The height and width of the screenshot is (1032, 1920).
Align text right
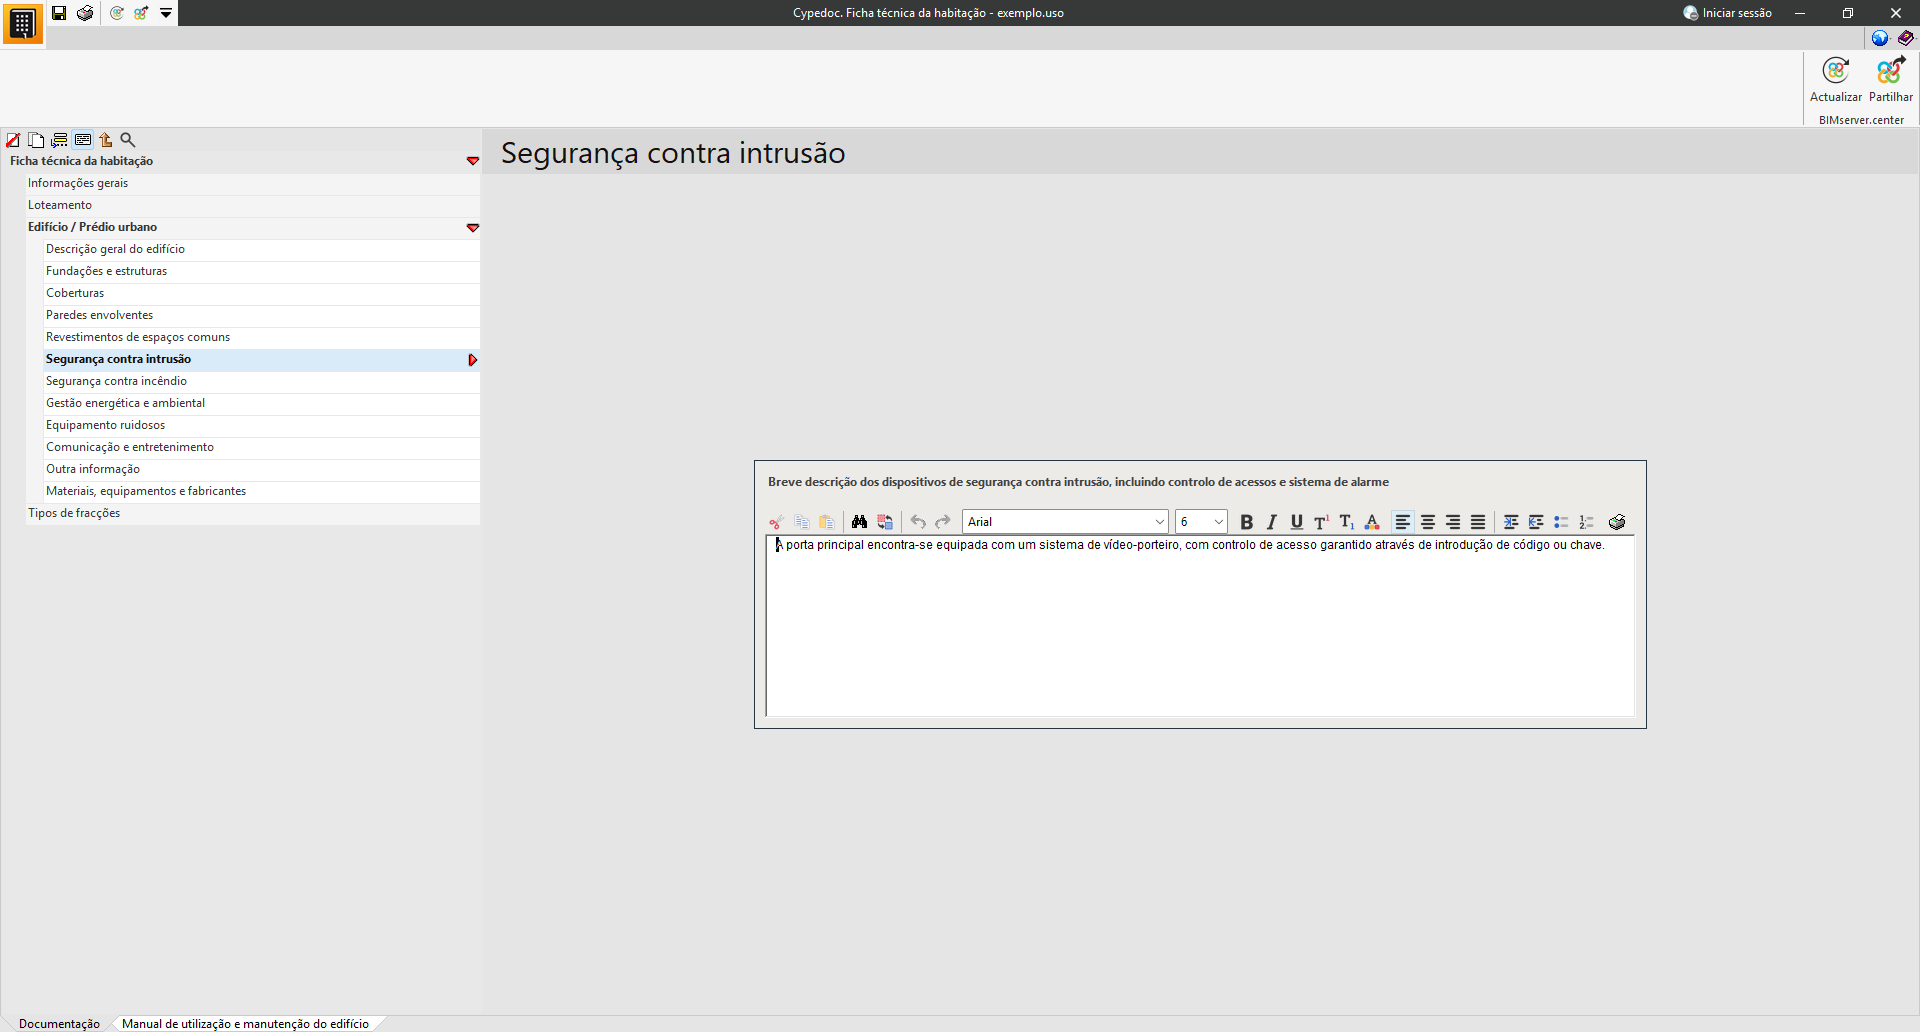pyautogui.click(x=1453, y=522)
